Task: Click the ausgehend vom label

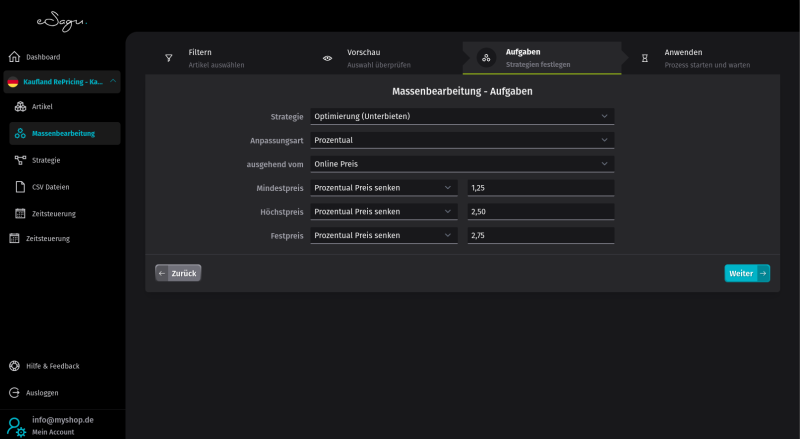Action: tap(274, 164)
